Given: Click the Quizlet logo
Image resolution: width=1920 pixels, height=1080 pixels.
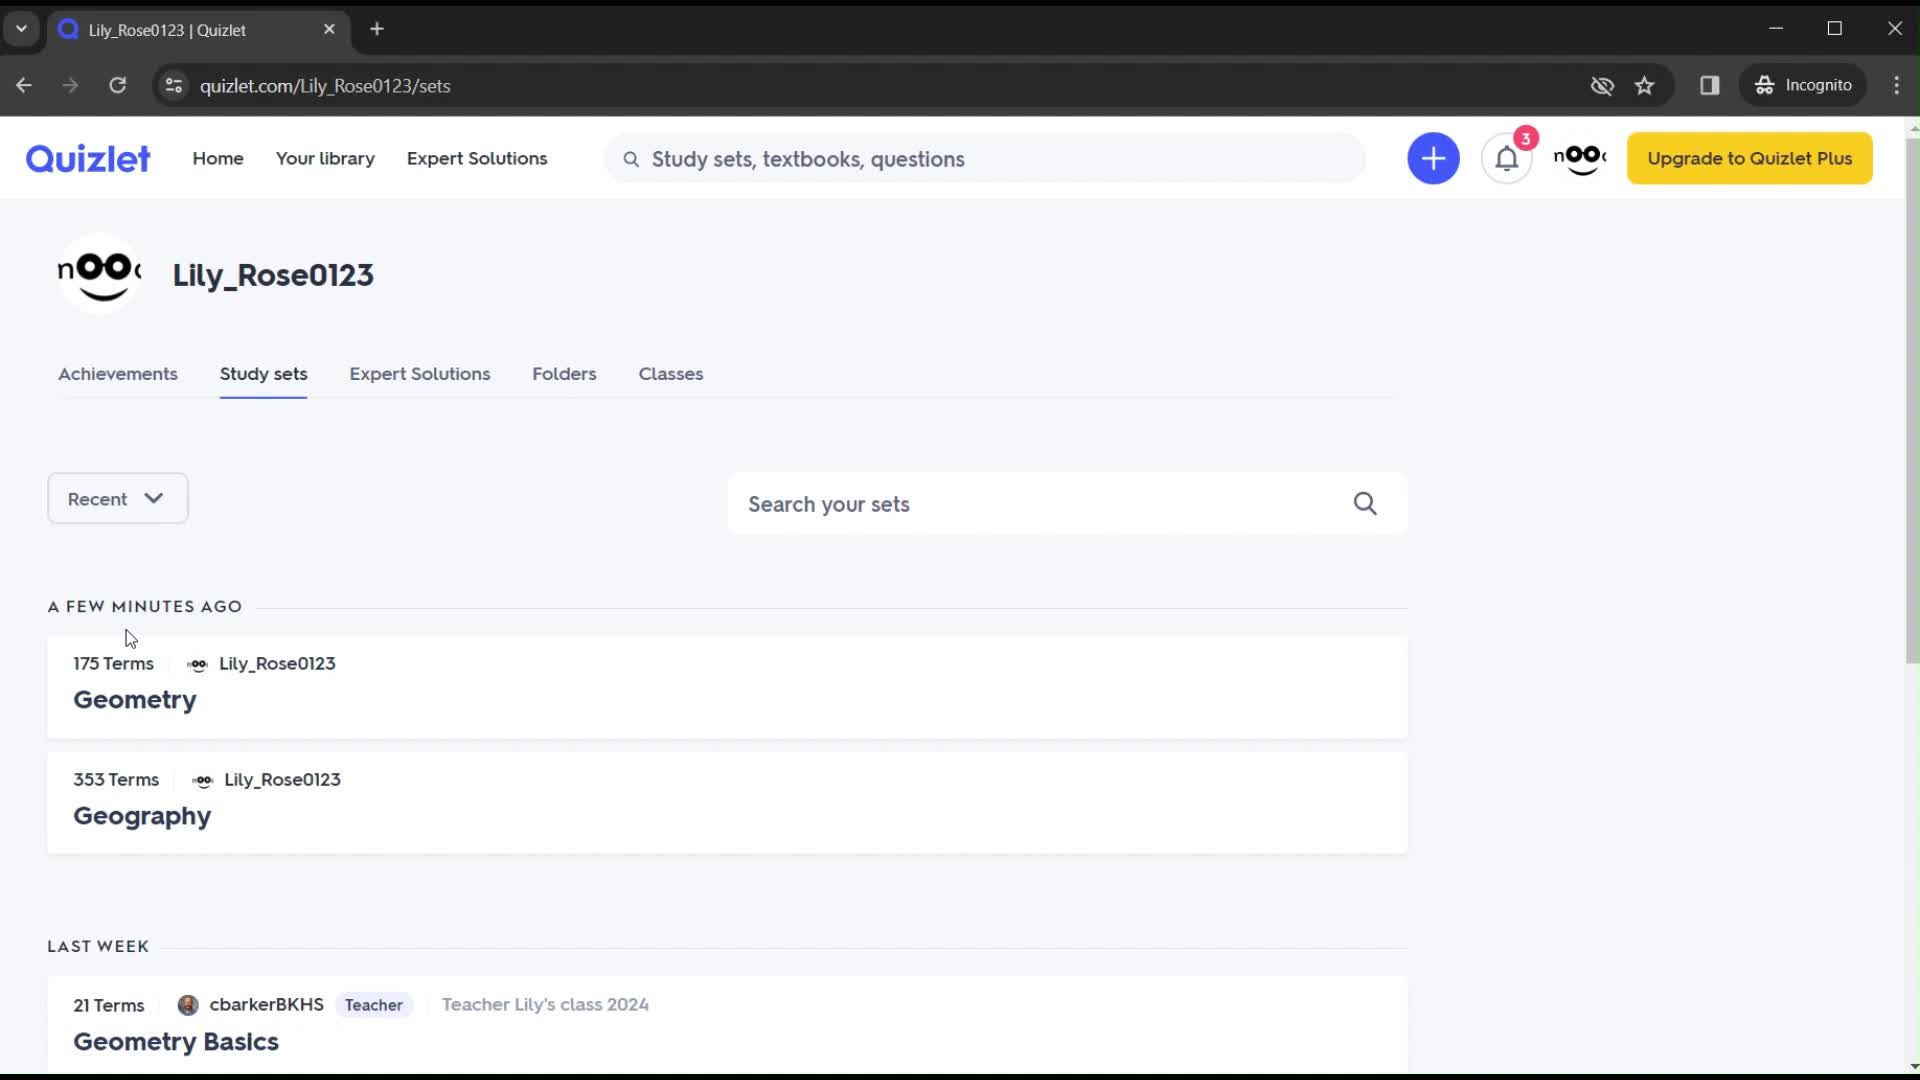Looking at the screenshot, I should point(88,158).
